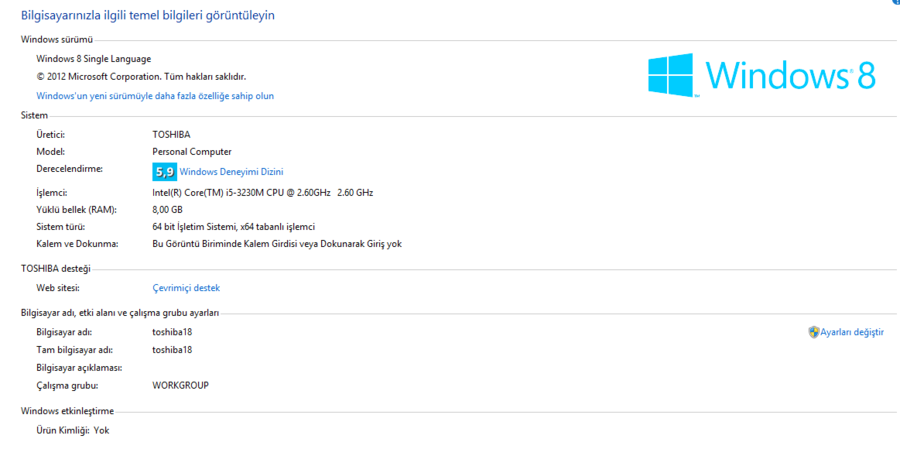900x449 pixels.
Task: Click the 8,00 GB RAM value
Action: [168, 210]
